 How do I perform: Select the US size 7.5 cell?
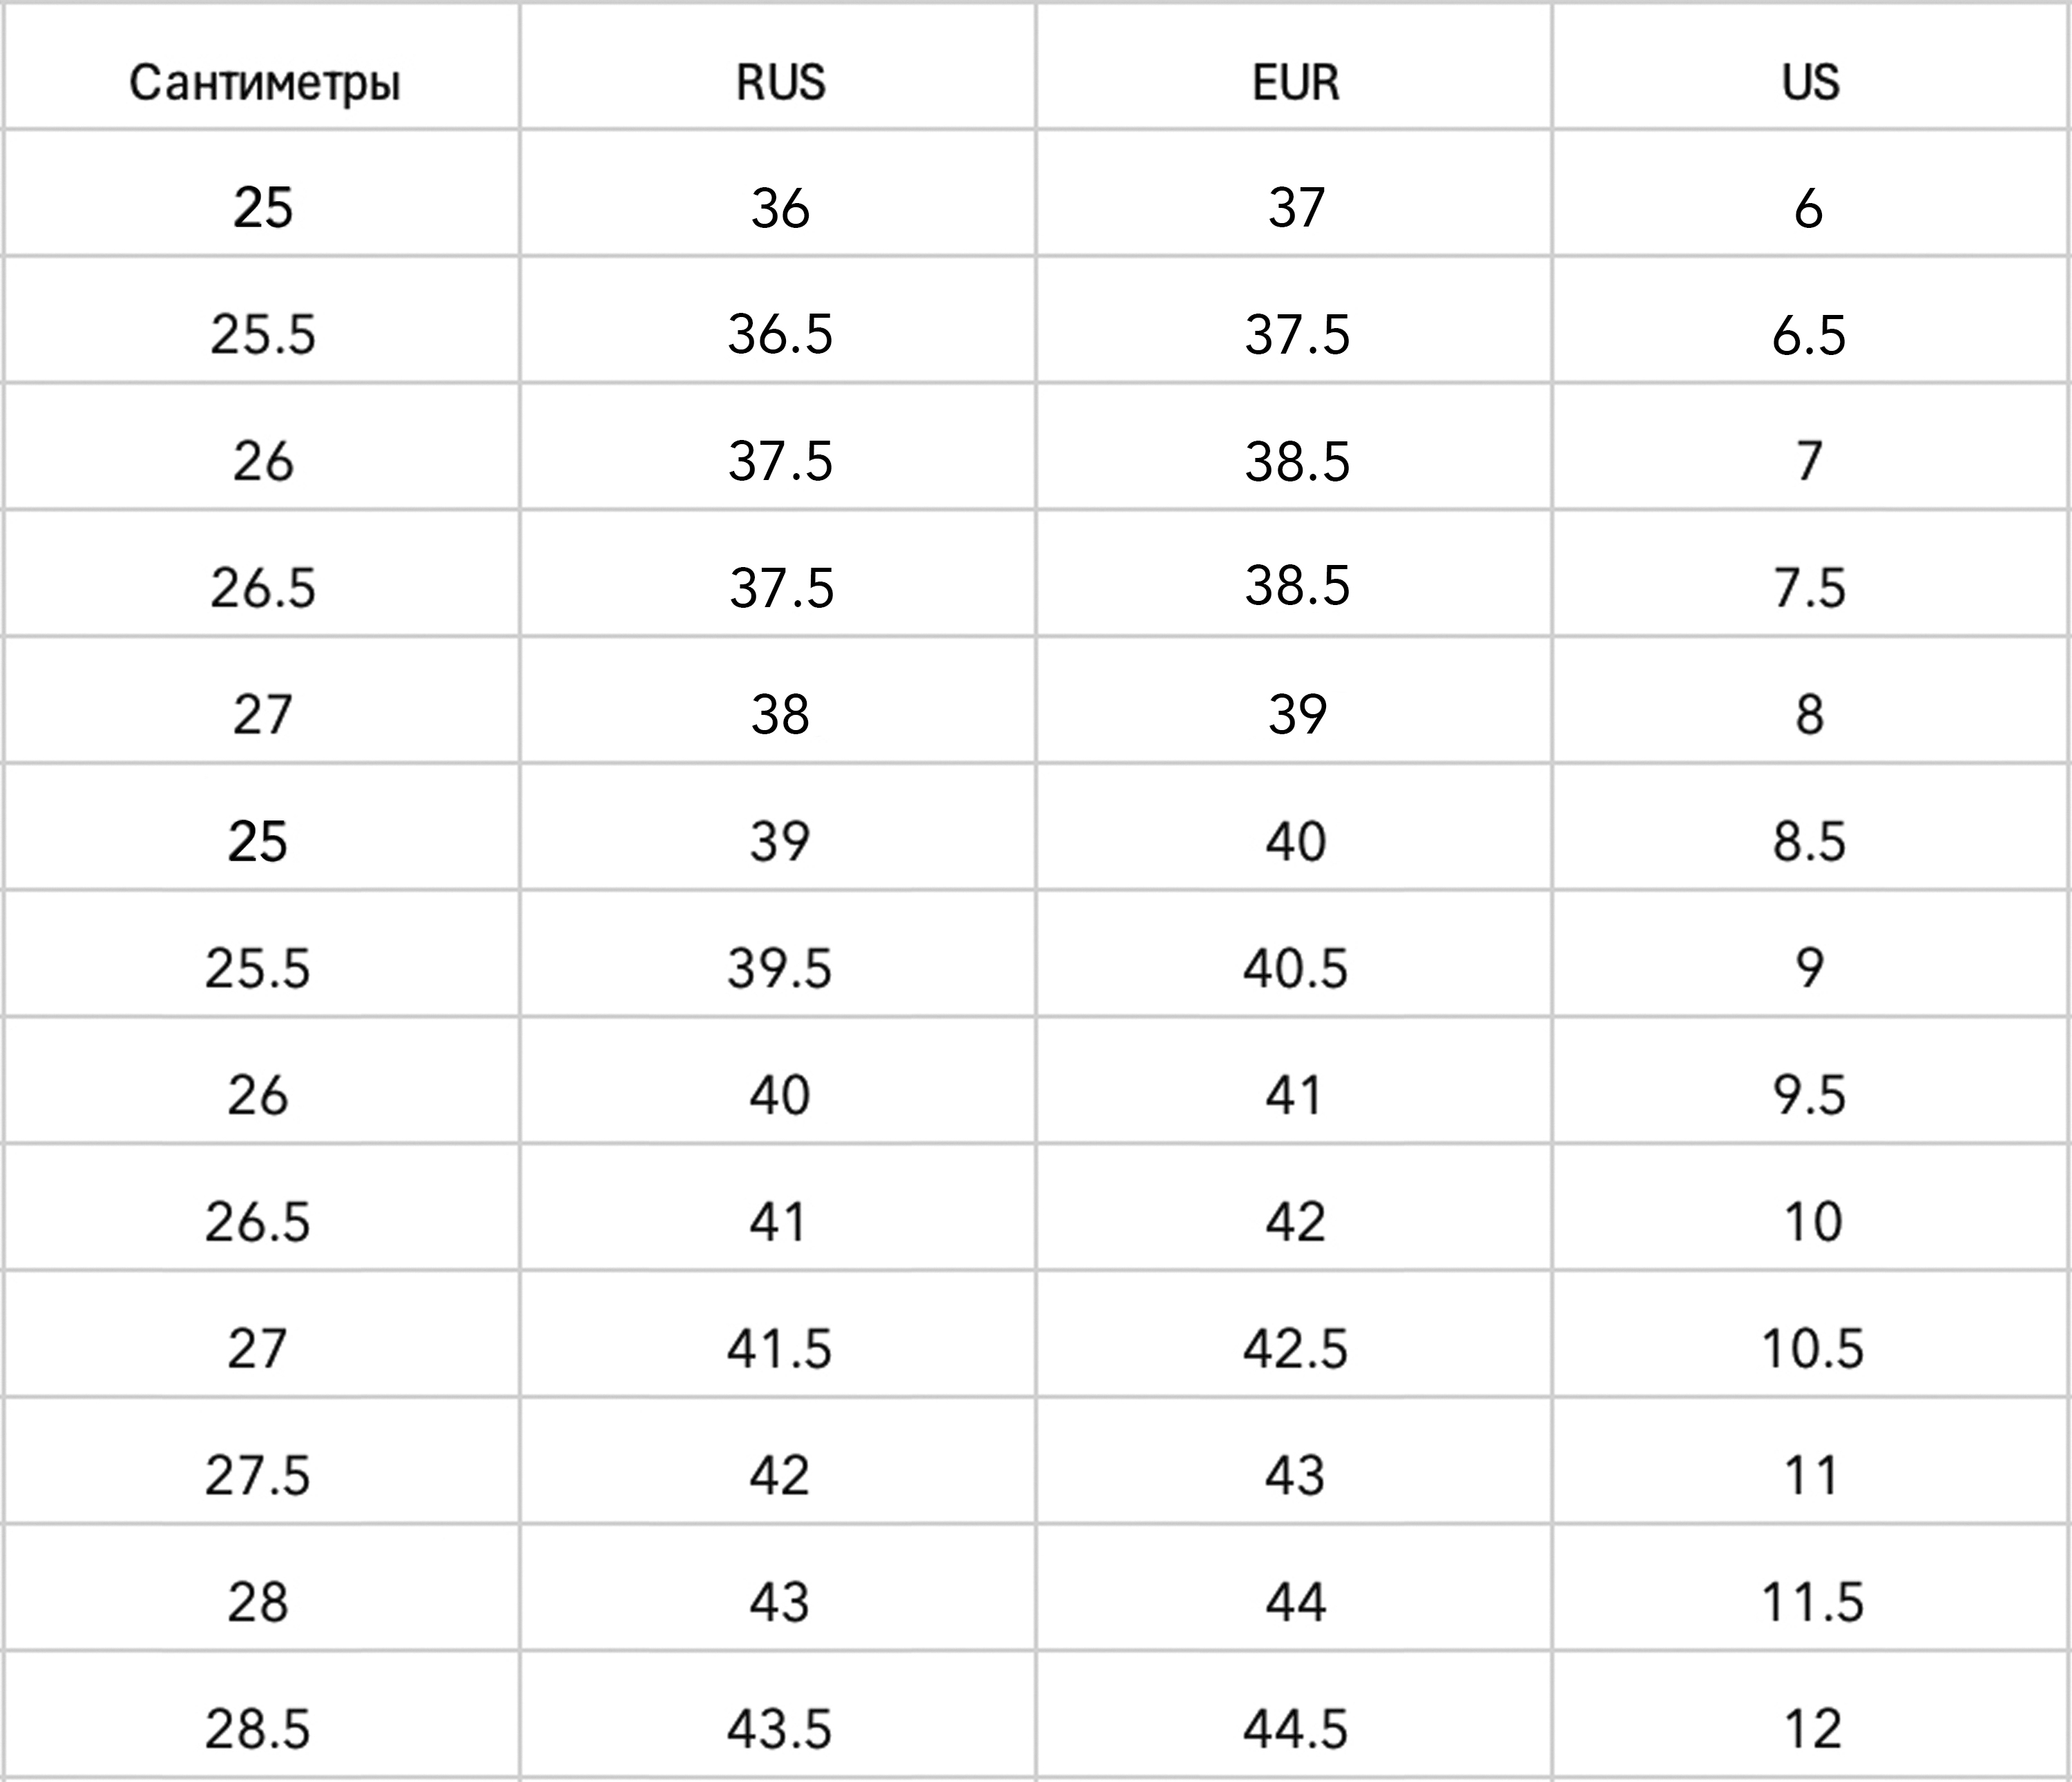pyautogui.click(x=1809, y=588)
